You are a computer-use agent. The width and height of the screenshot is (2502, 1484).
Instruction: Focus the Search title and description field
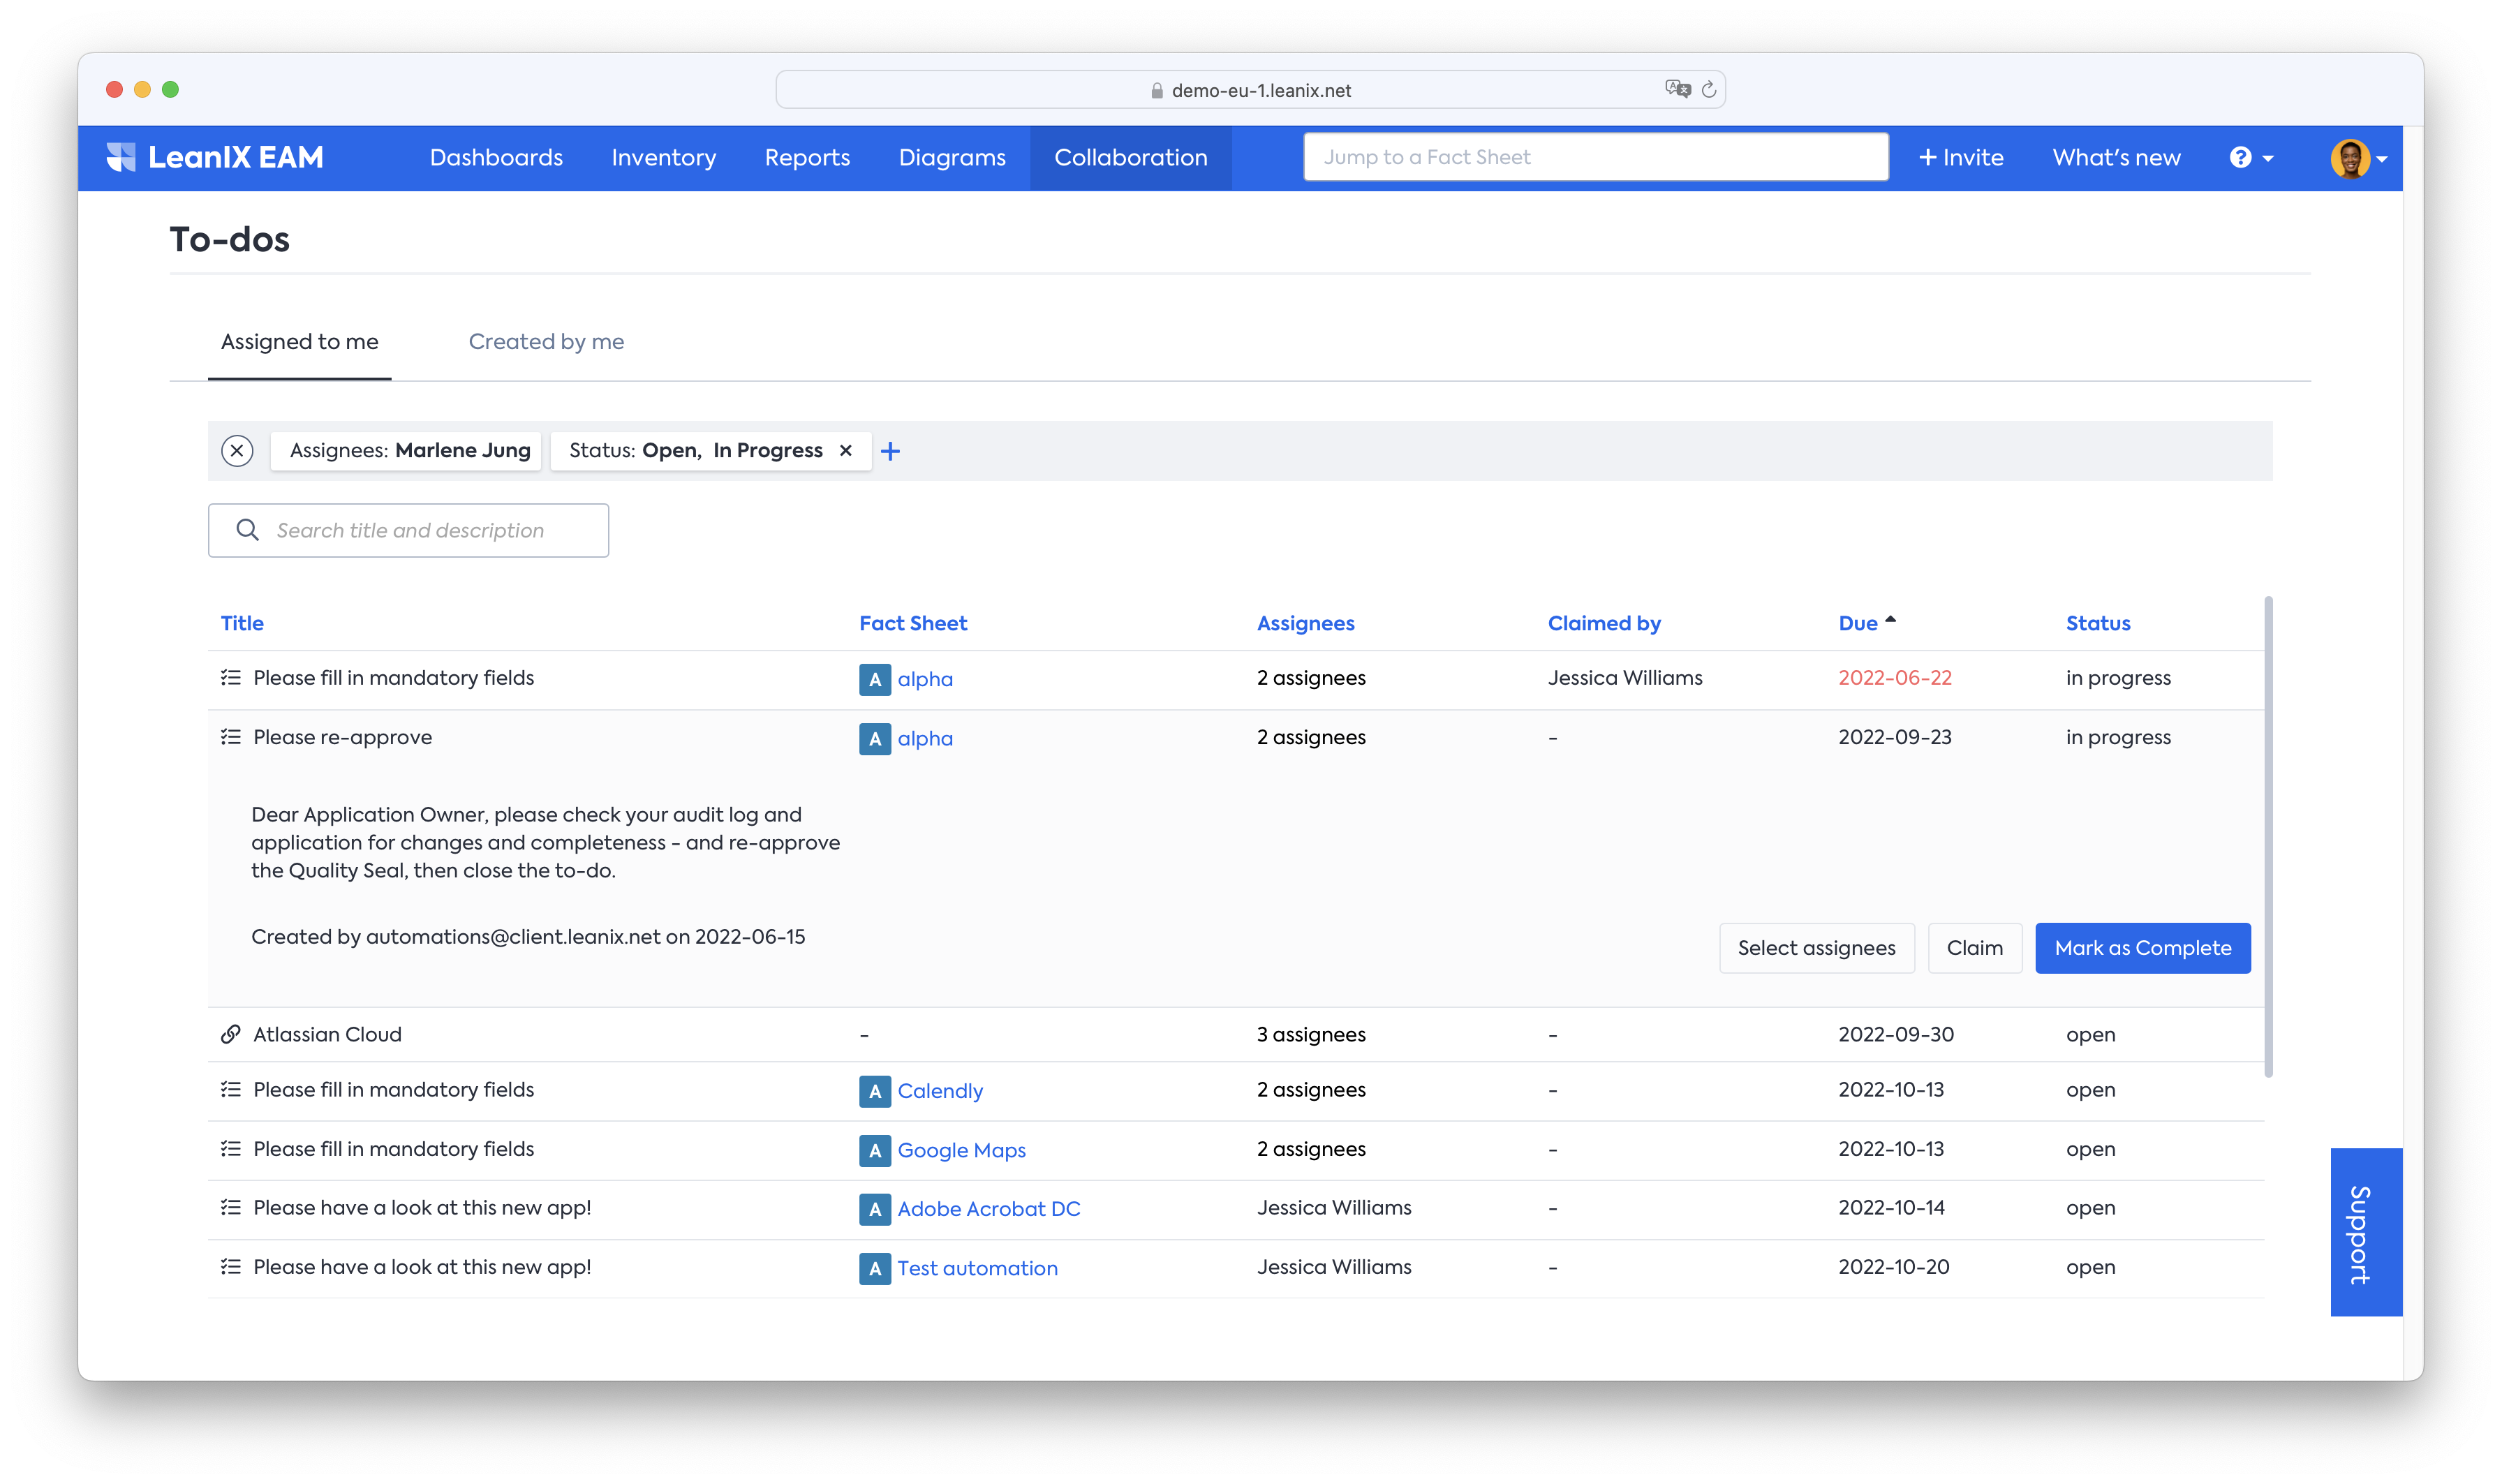pyautogui.click(x=410, y=531)
